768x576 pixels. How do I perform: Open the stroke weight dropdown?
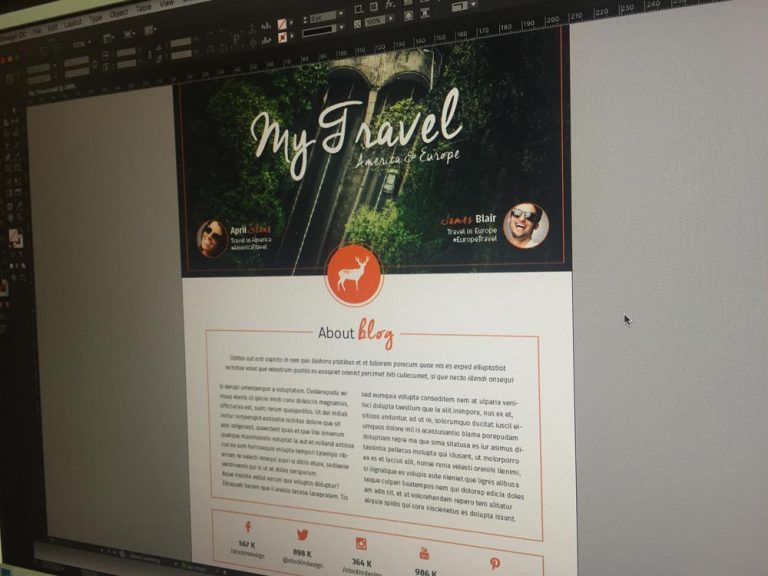click(341, 14)
